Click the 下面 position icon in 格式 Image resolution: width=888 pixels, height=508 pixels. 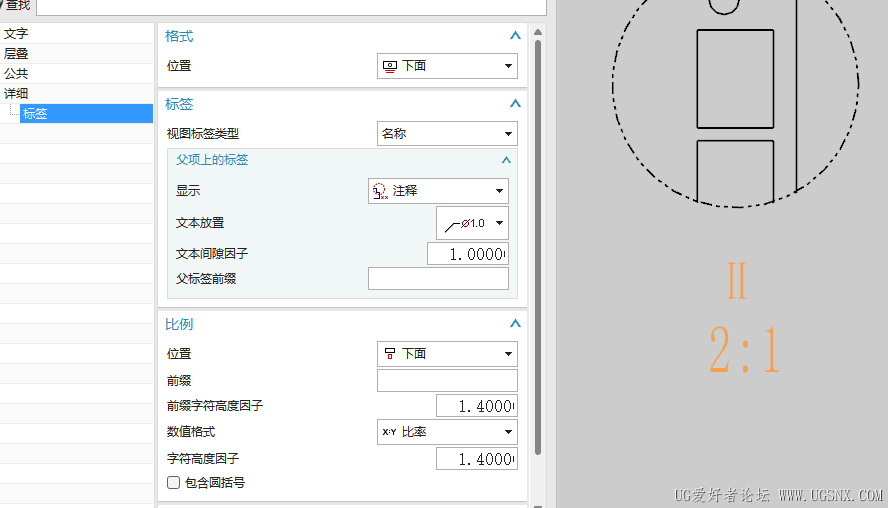(390, 66)
